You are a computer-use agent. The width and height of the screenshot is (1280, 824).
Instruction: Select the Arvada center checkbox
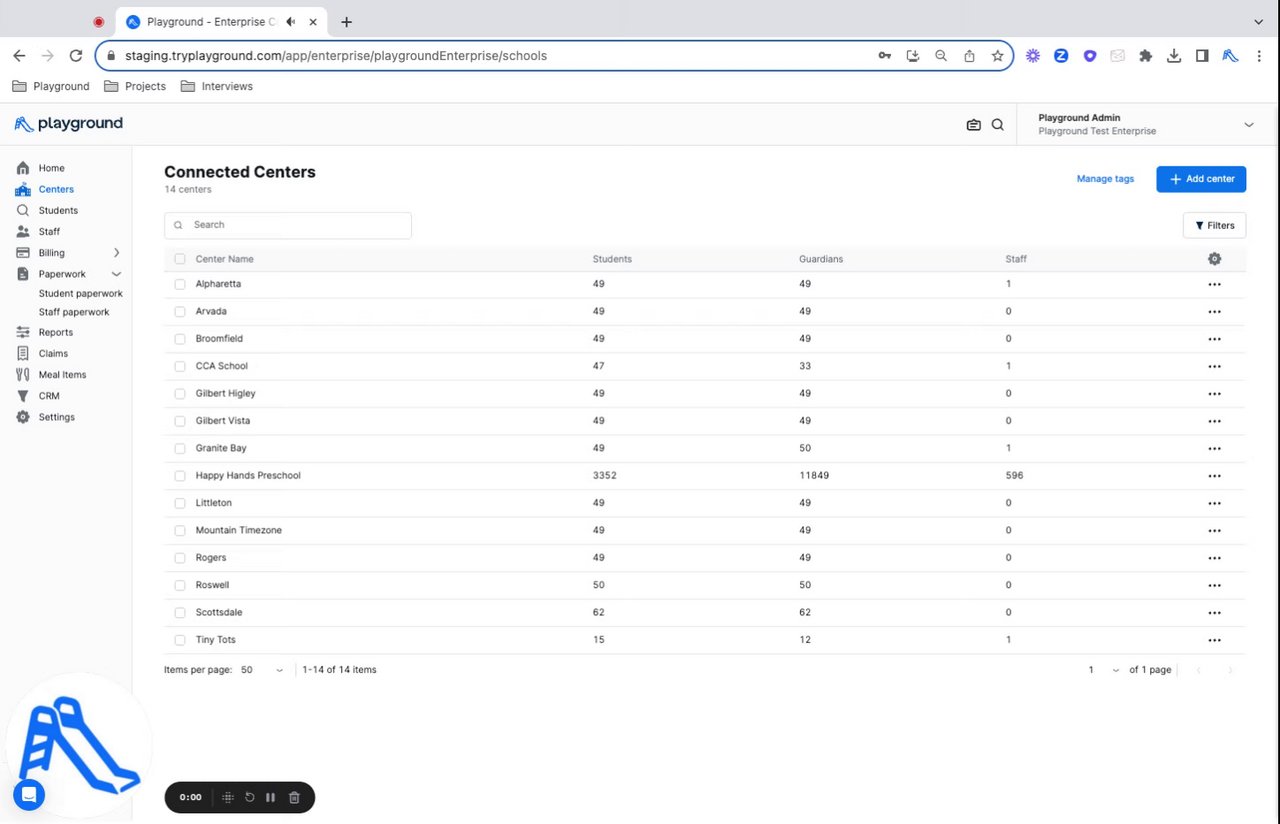coord(180,312)
